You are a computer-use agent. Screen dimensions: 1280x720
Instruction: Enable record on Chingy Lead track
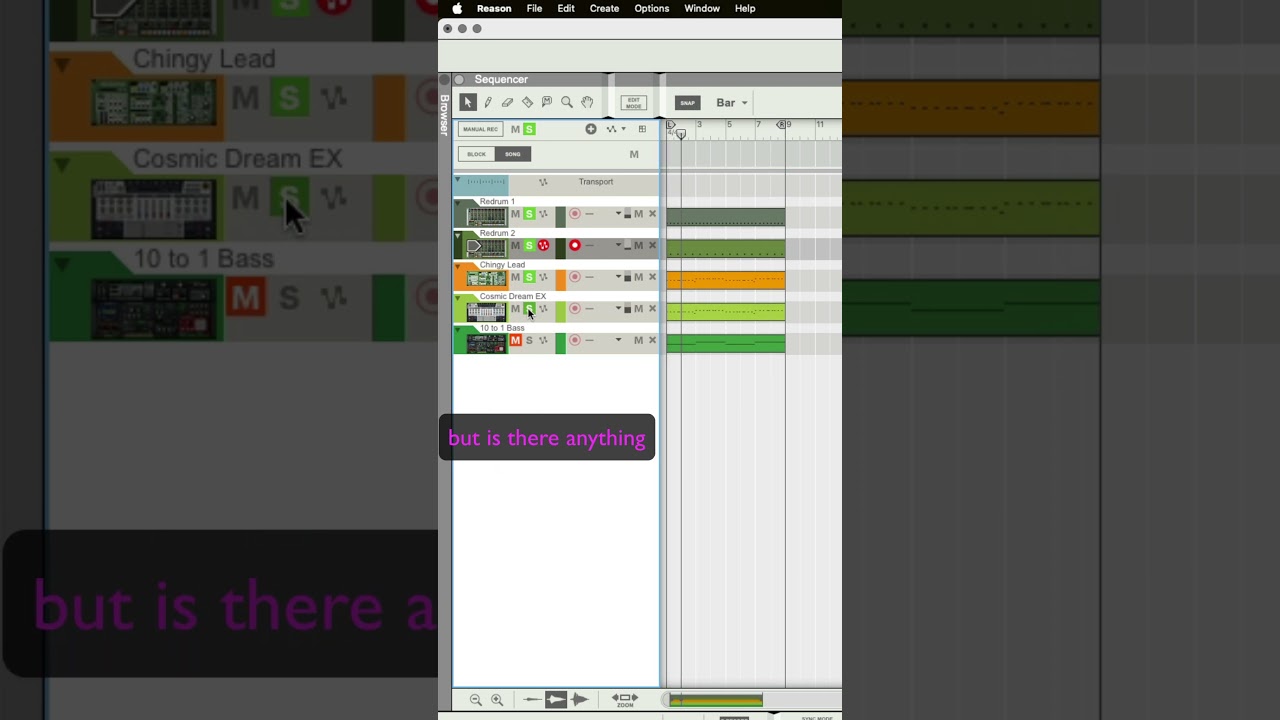pyautogui.click(x=575, y=277)
